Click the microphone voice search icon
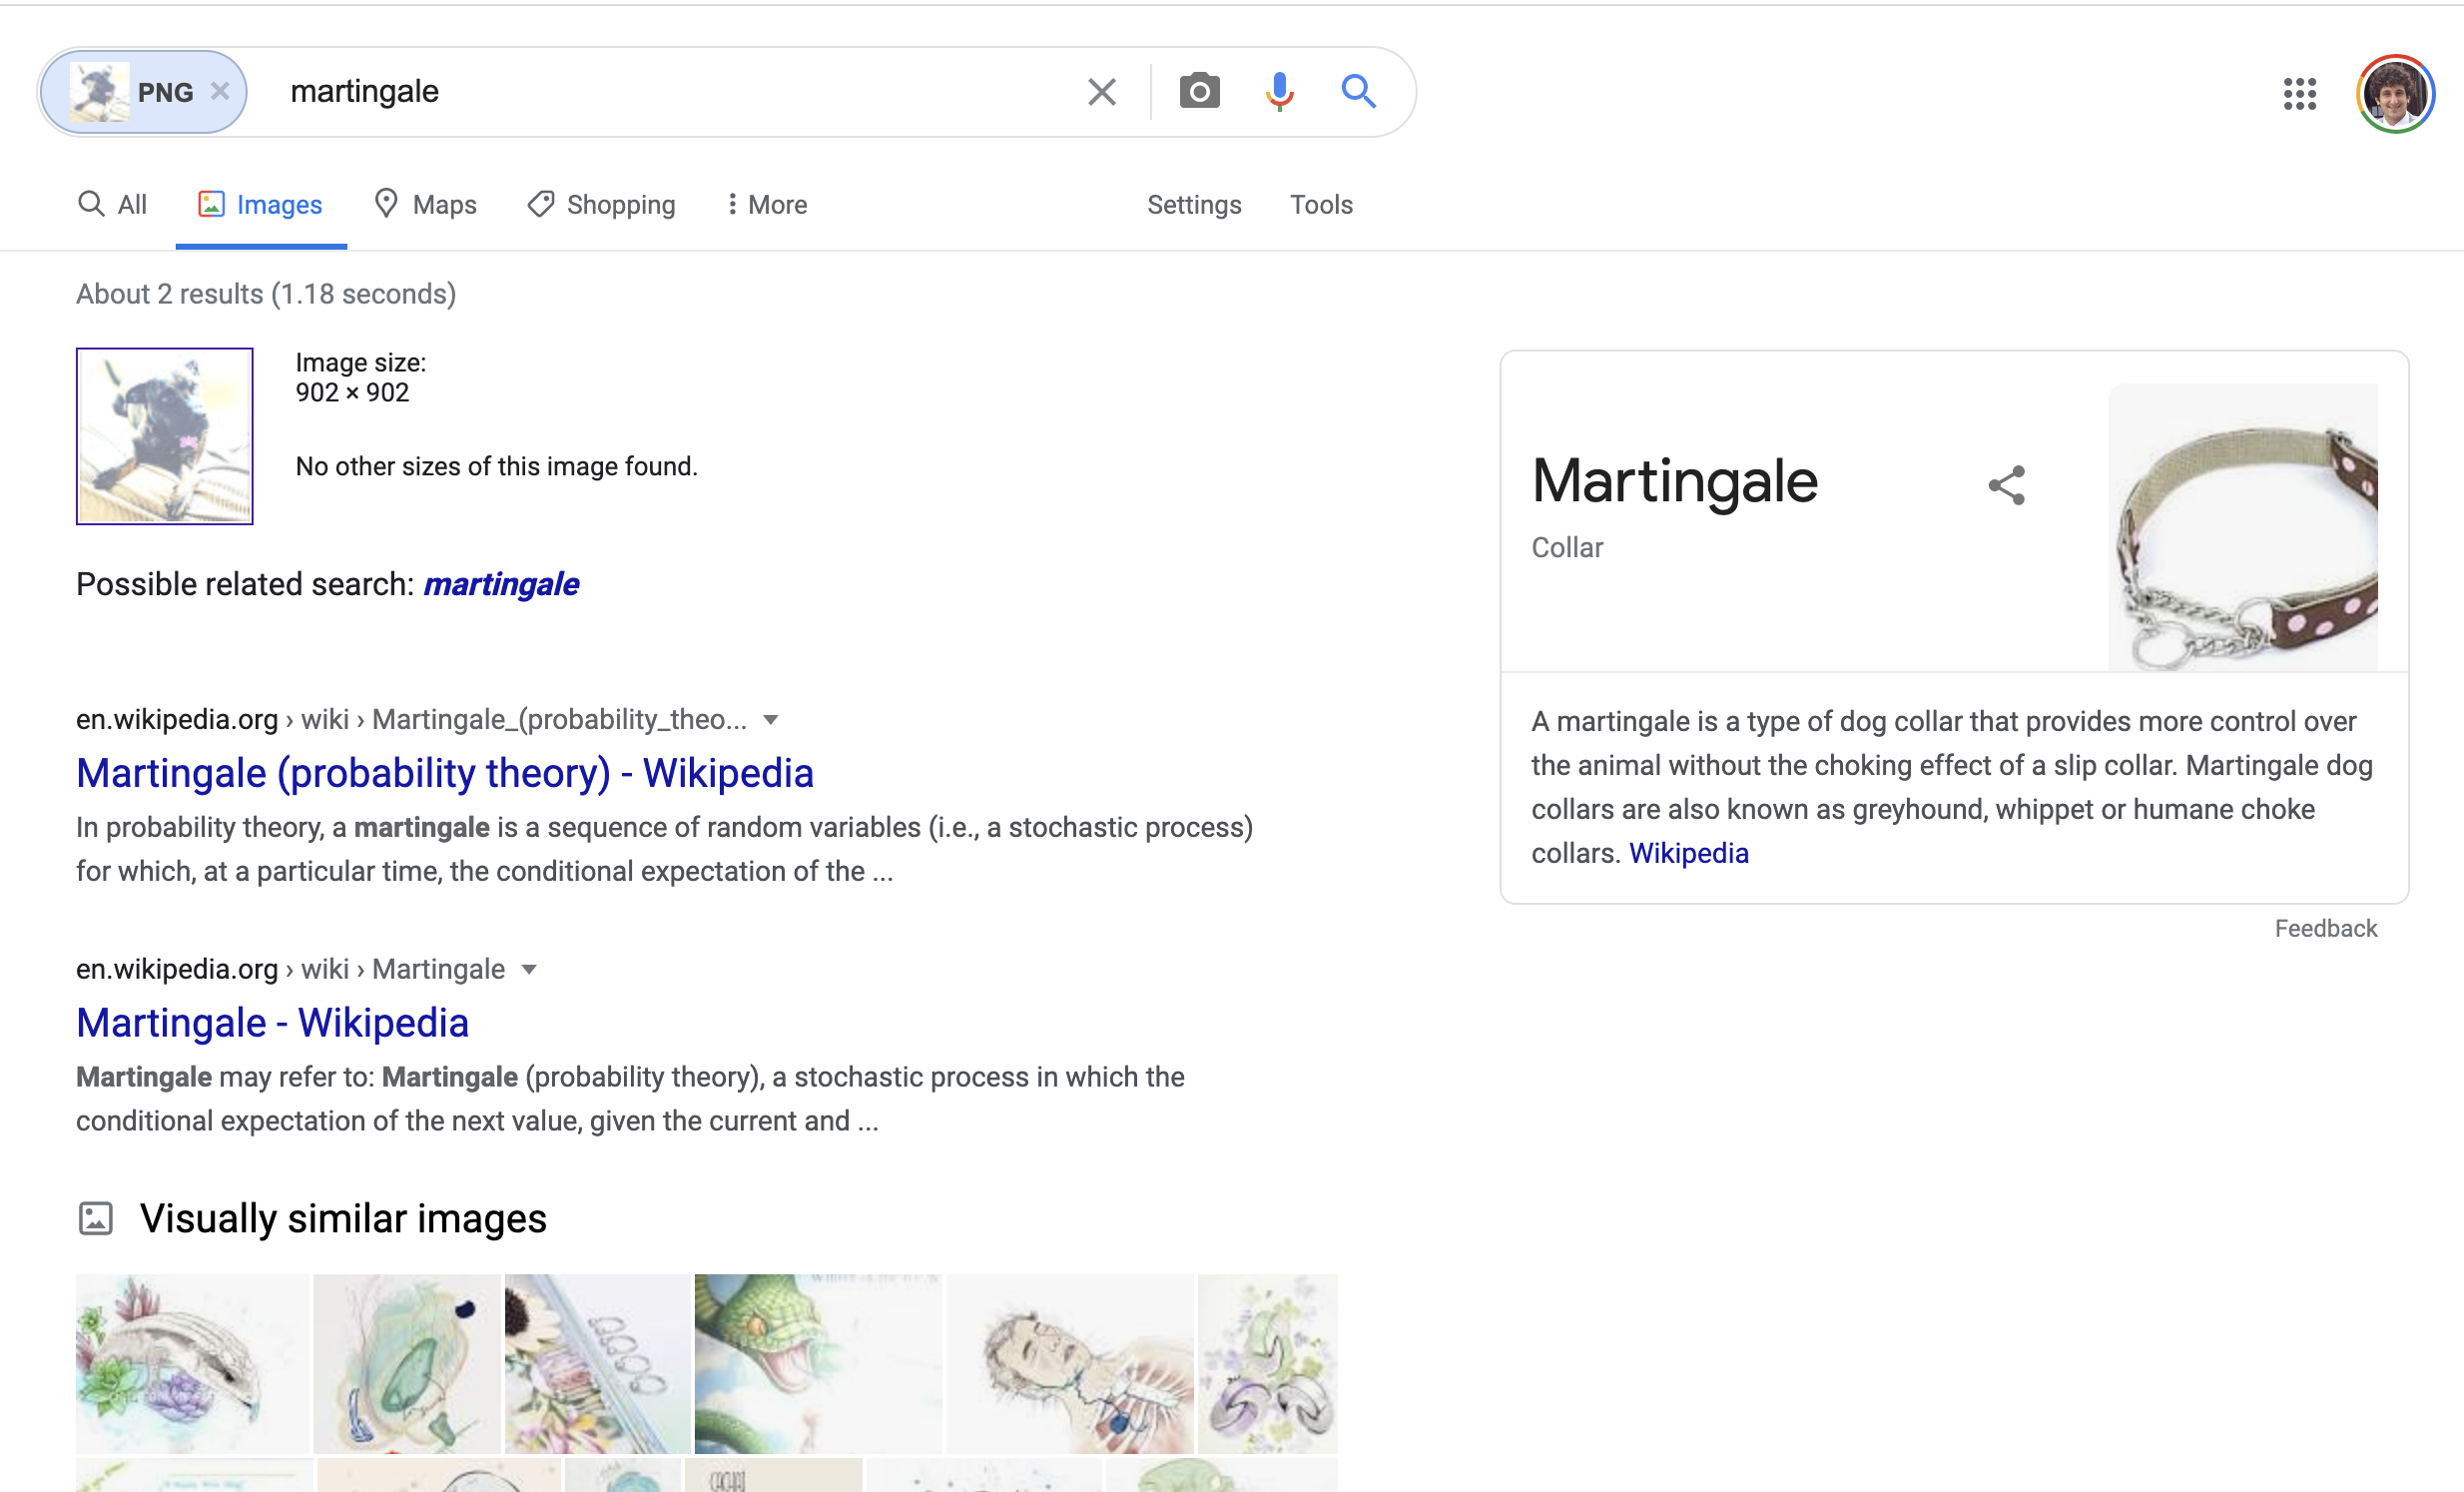Image resolution: width=2464 pixels, height=1492 pixels. pyautogui.click(x=1279, y=91)
